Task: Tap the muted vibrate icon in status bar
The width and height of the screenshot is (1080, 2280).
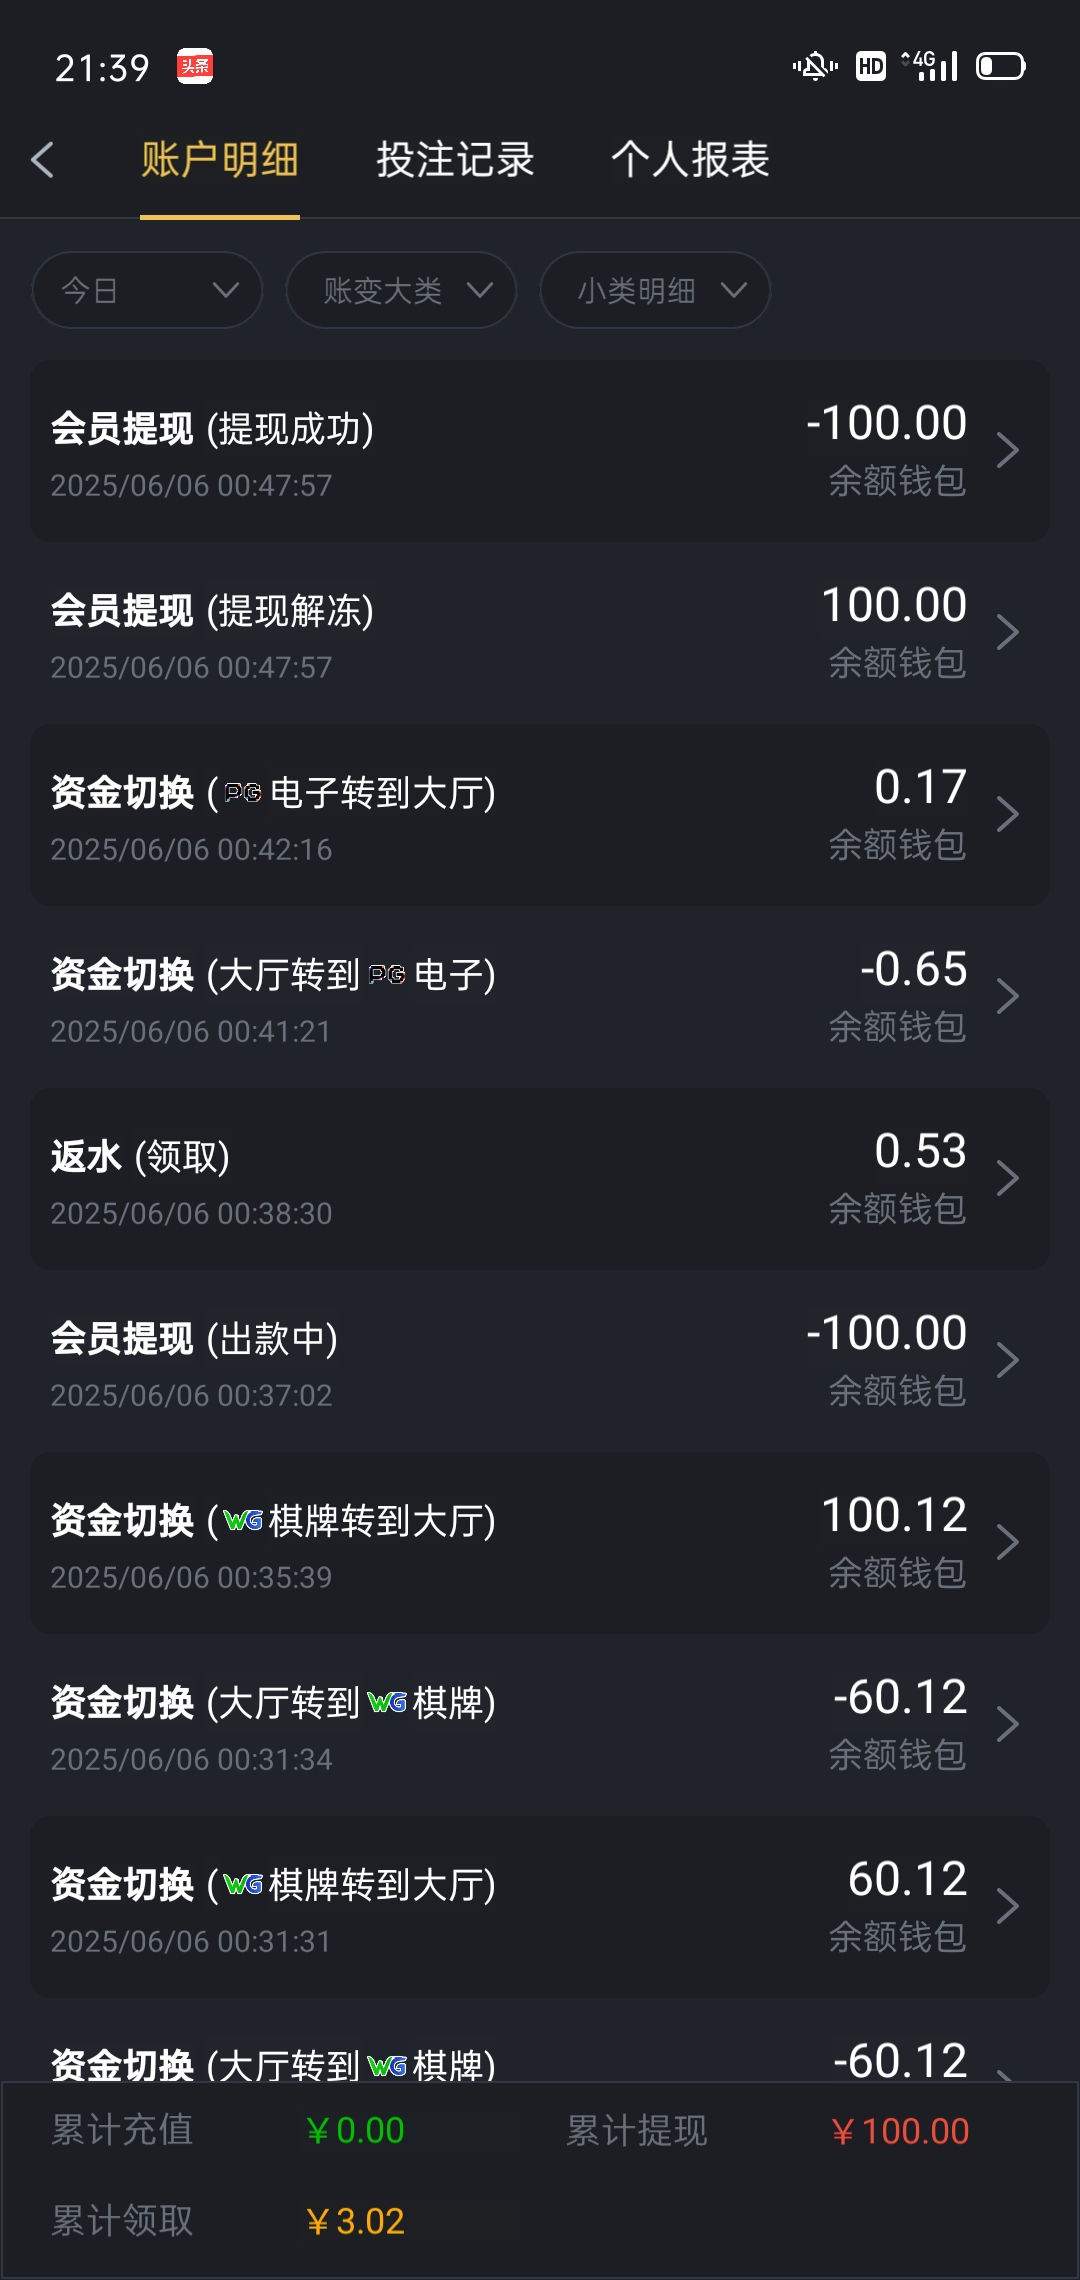Action: pos(815,66)
